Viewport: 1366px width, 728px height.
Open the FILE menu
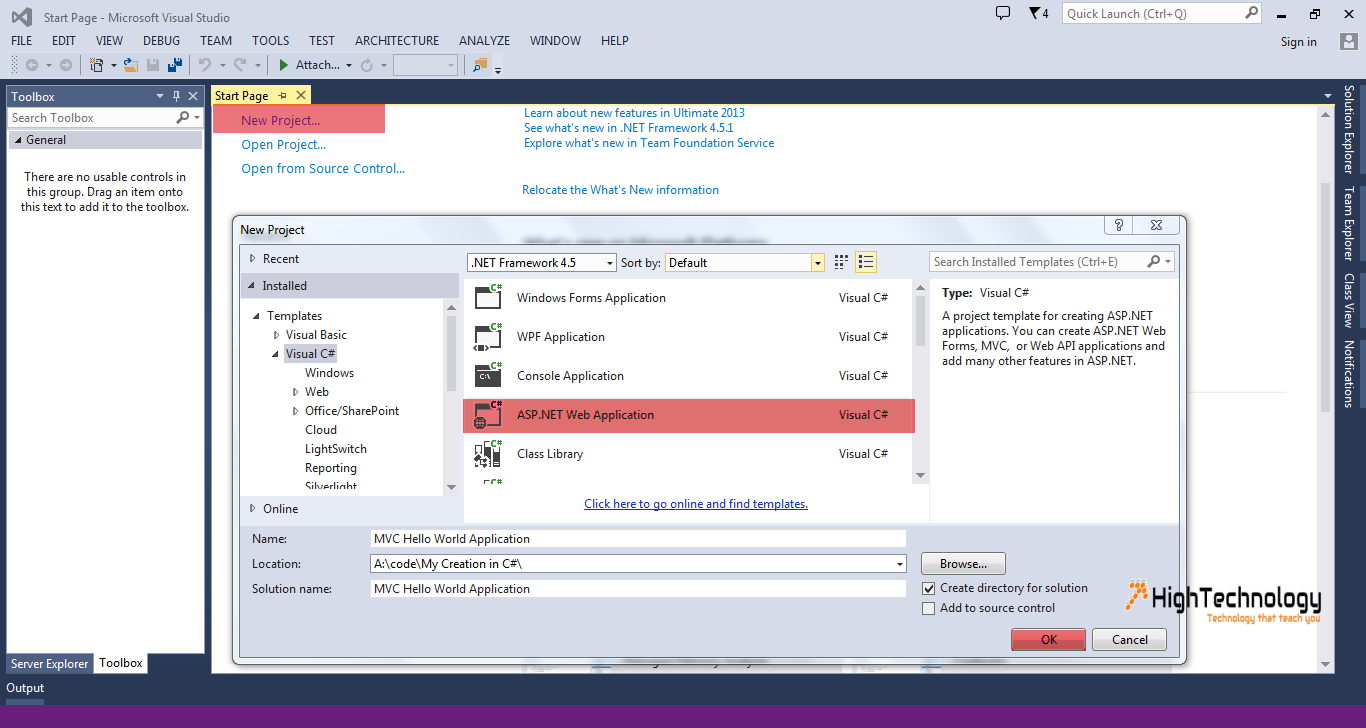tap(22, 41)
